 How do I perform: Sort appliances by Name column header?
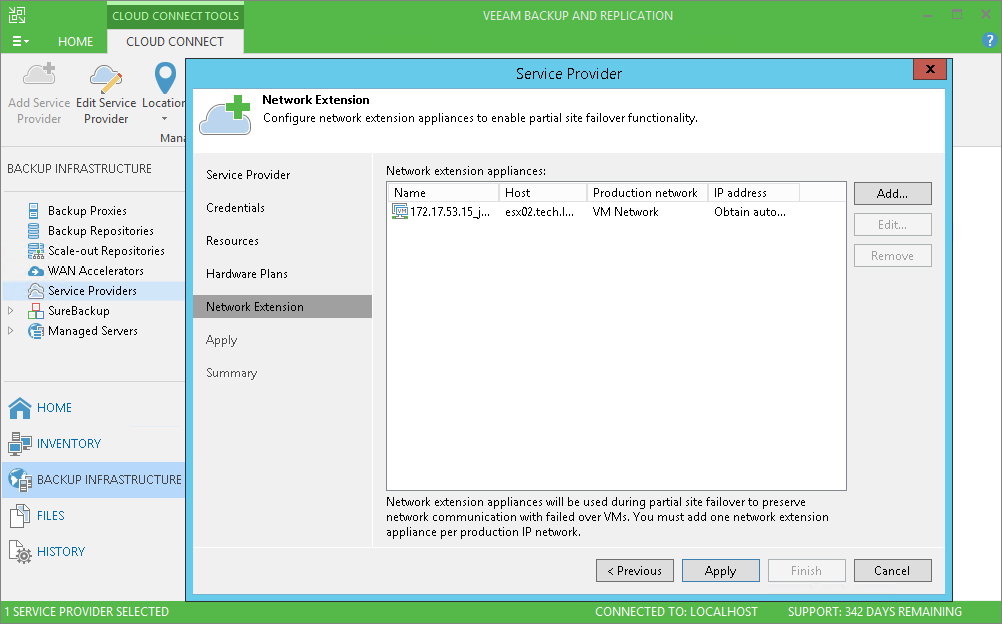443,192
